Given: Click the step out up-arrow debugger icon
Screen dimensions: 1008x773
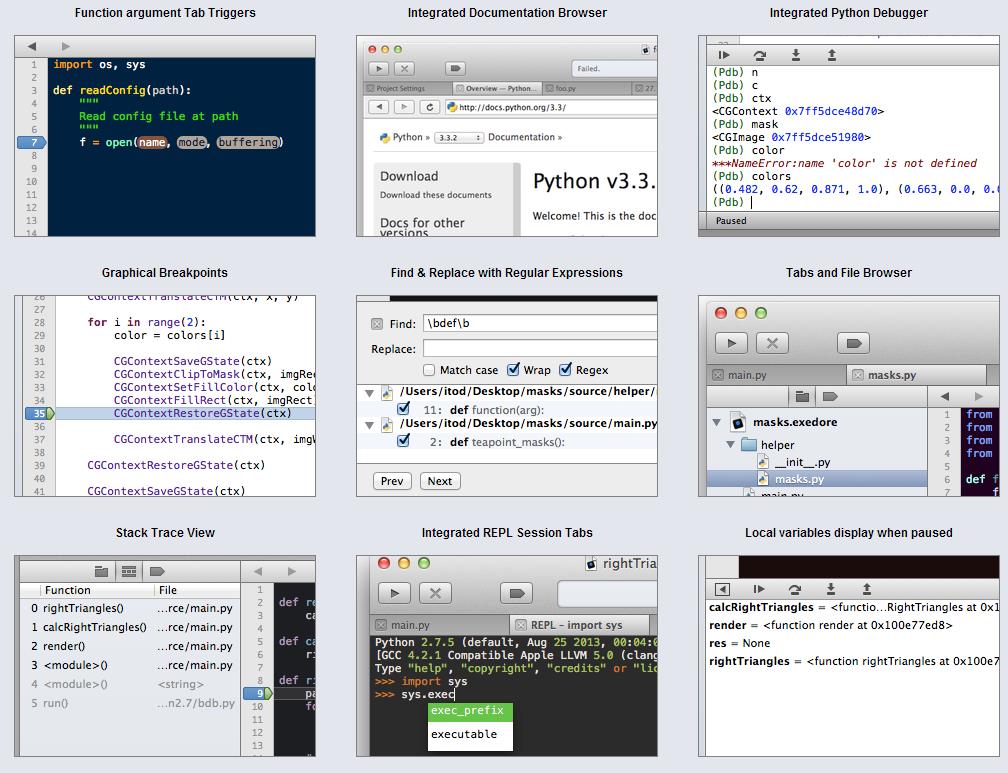Looking at the screenshot, I should [x=832, y=55].
